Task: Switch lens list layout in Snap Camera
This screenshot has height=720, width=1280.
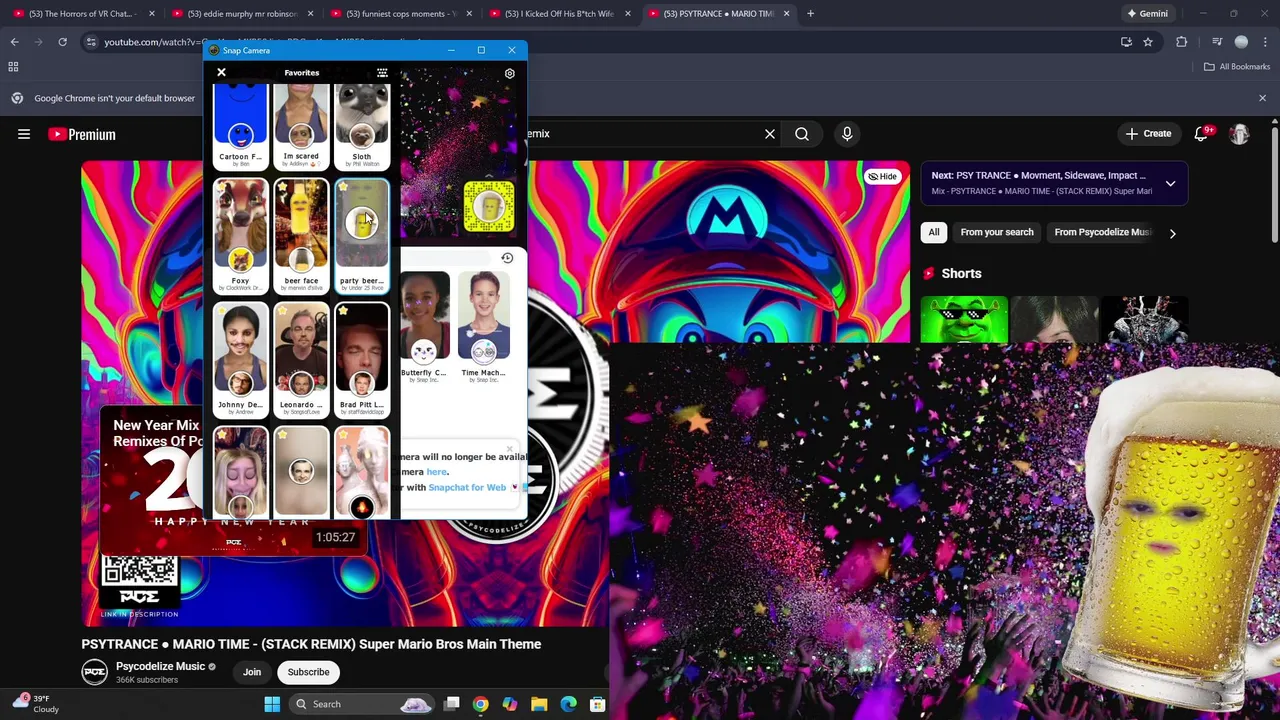Action: pyautogui.click(x=382, y=73)
